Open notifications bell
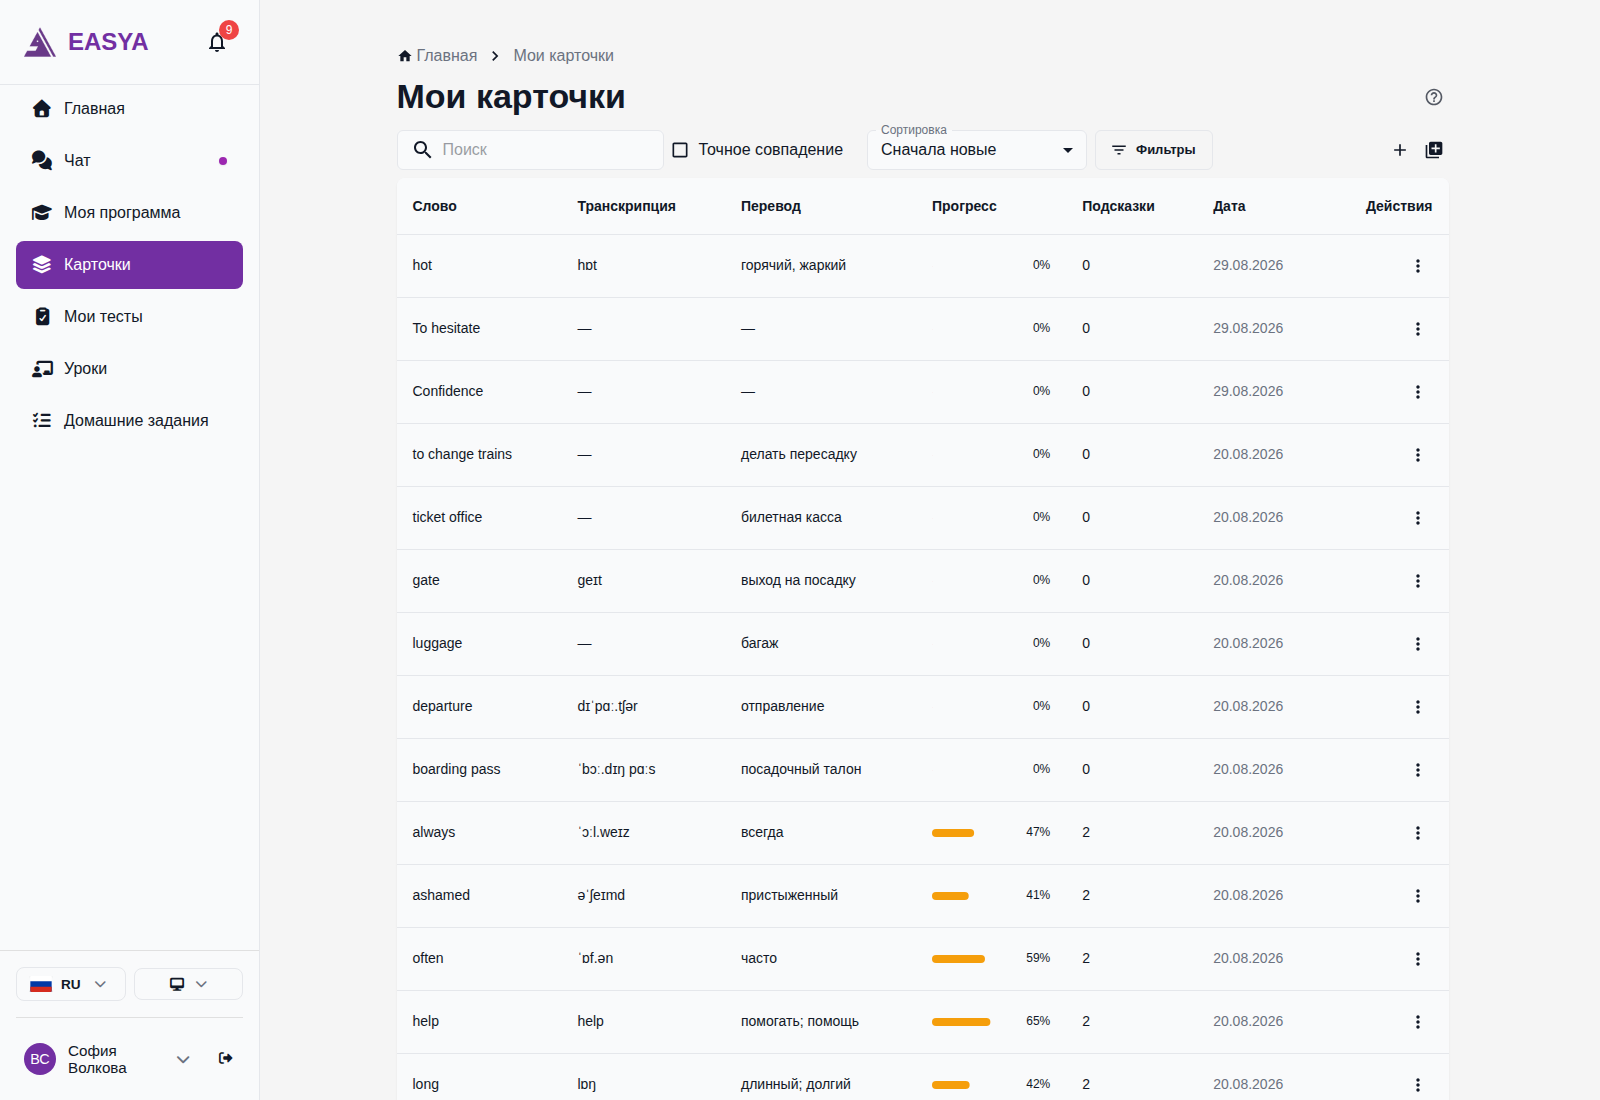1600x1100 pixels. (x=217, y=42)
